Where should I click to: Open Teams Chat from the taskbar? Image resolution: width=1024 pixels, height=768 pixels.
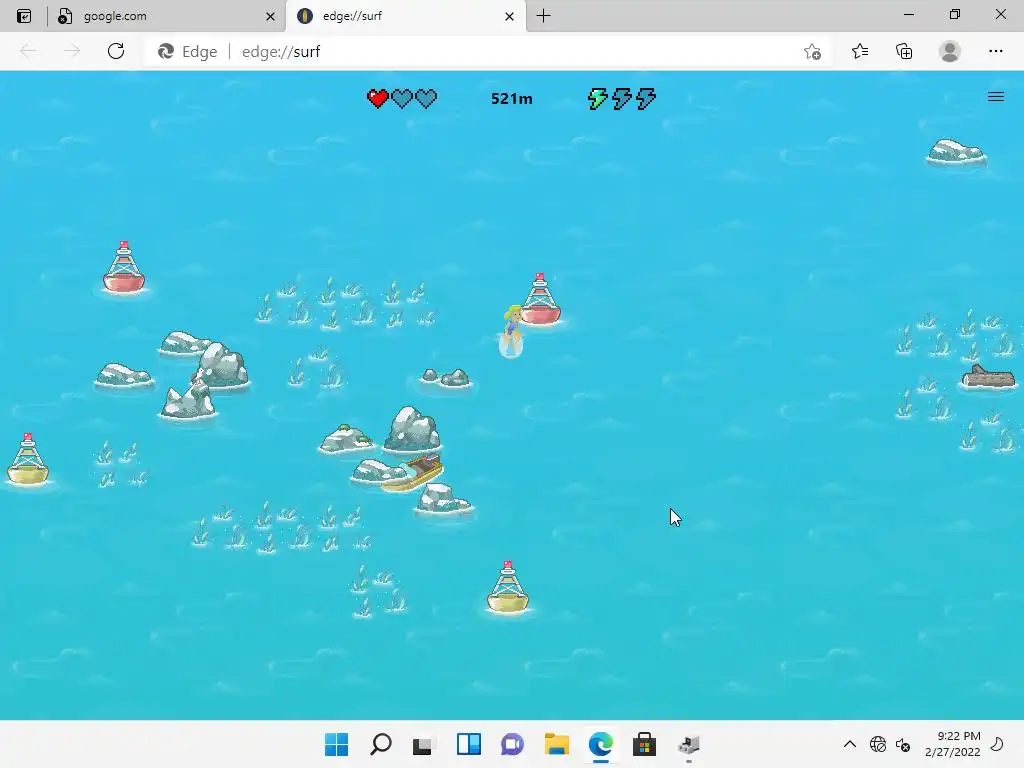click(x=512, y=744)
